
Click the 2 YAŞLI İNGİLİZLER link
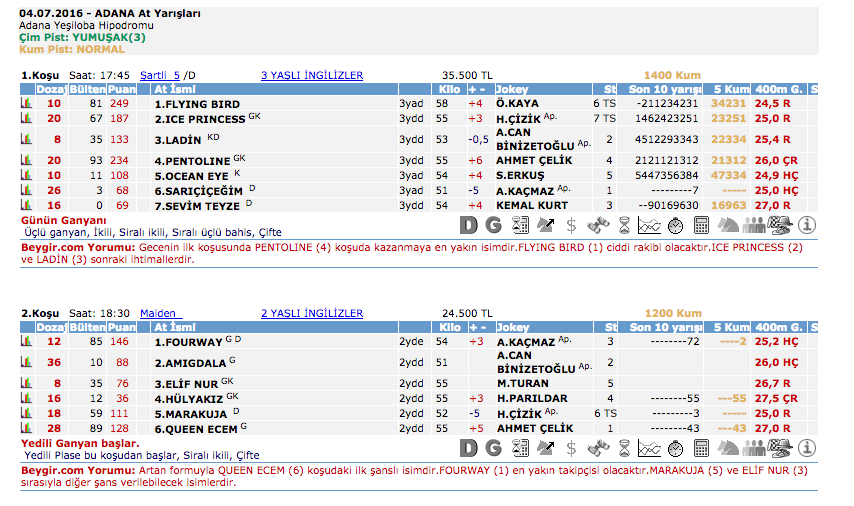pos(312,313)
